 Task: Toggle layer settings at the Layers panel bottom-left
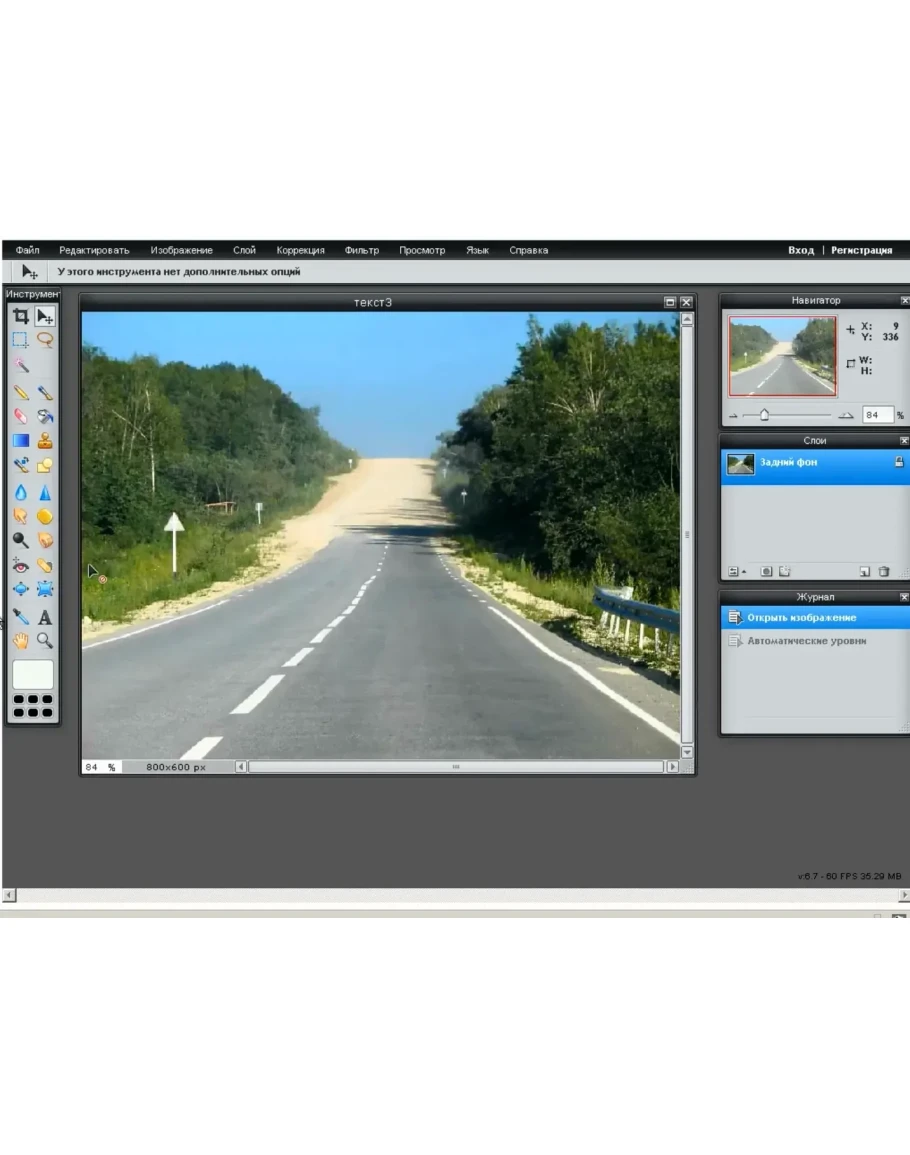pos(736,571)
